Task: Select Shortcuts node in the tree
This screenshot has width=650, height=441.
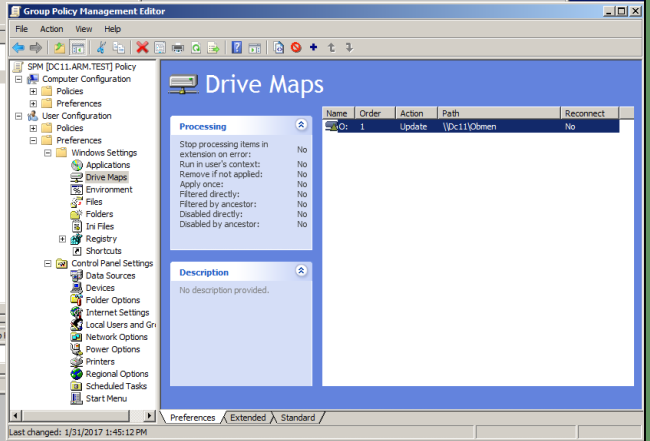Action: pos(103,251)
